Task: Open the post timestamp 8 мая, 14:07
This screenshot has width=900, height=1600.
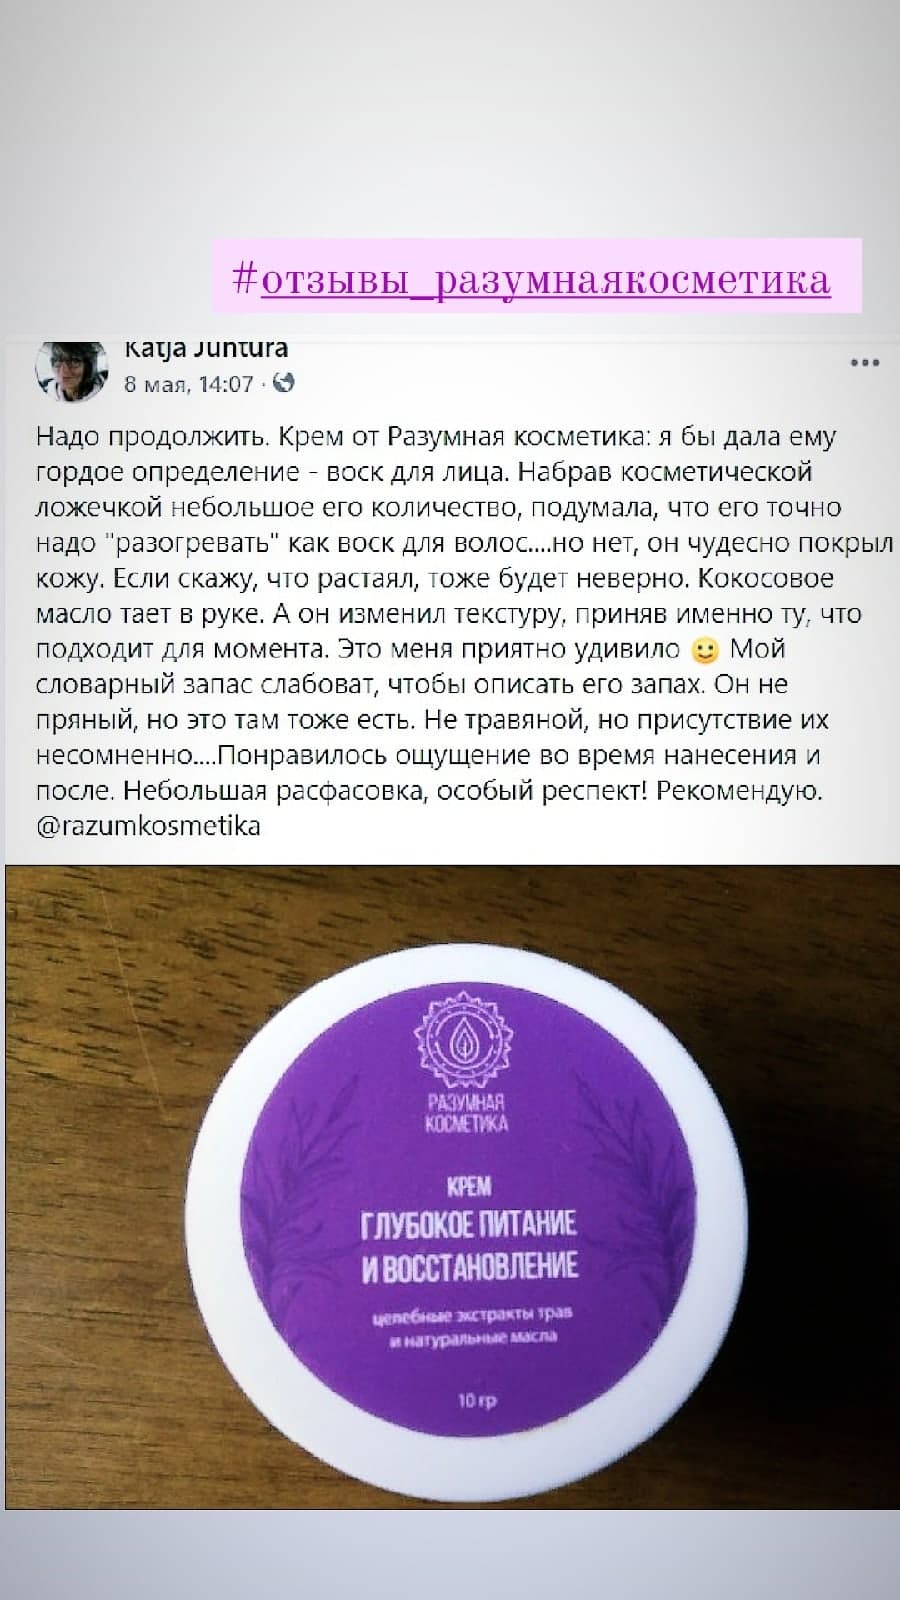Action: pos(189,384)
